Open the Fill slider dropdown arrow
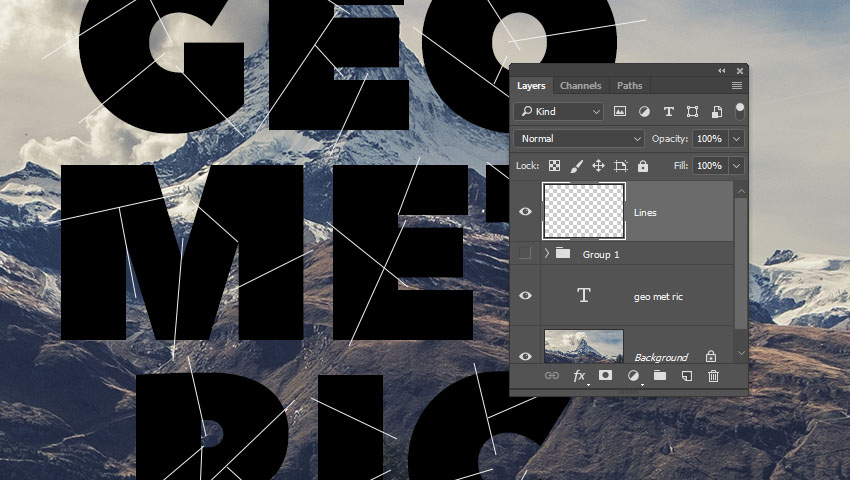 737,165
